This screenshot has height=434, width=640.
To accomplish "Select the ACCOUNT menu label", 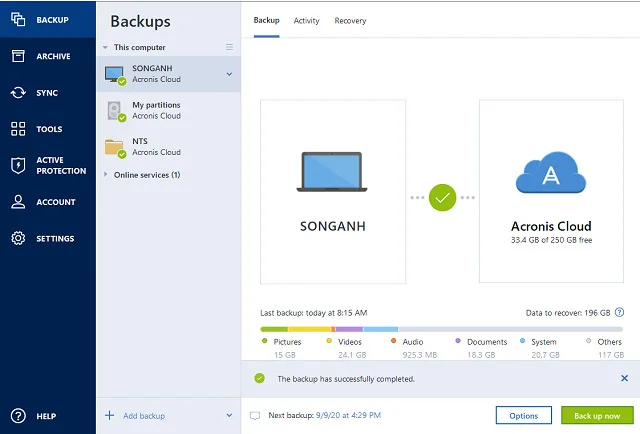I will point(56,202).
